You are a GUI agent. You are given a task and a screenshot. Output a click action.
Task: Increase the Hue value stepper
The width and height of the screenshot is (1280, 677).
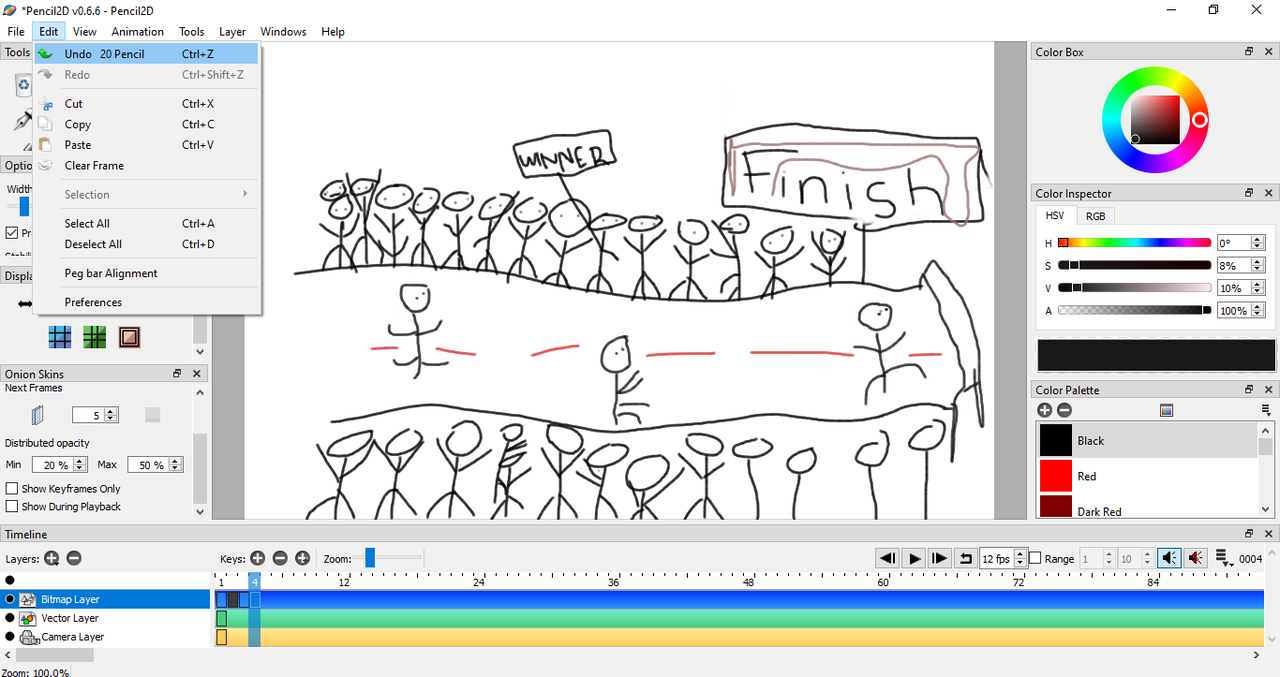coord(1258,239)
